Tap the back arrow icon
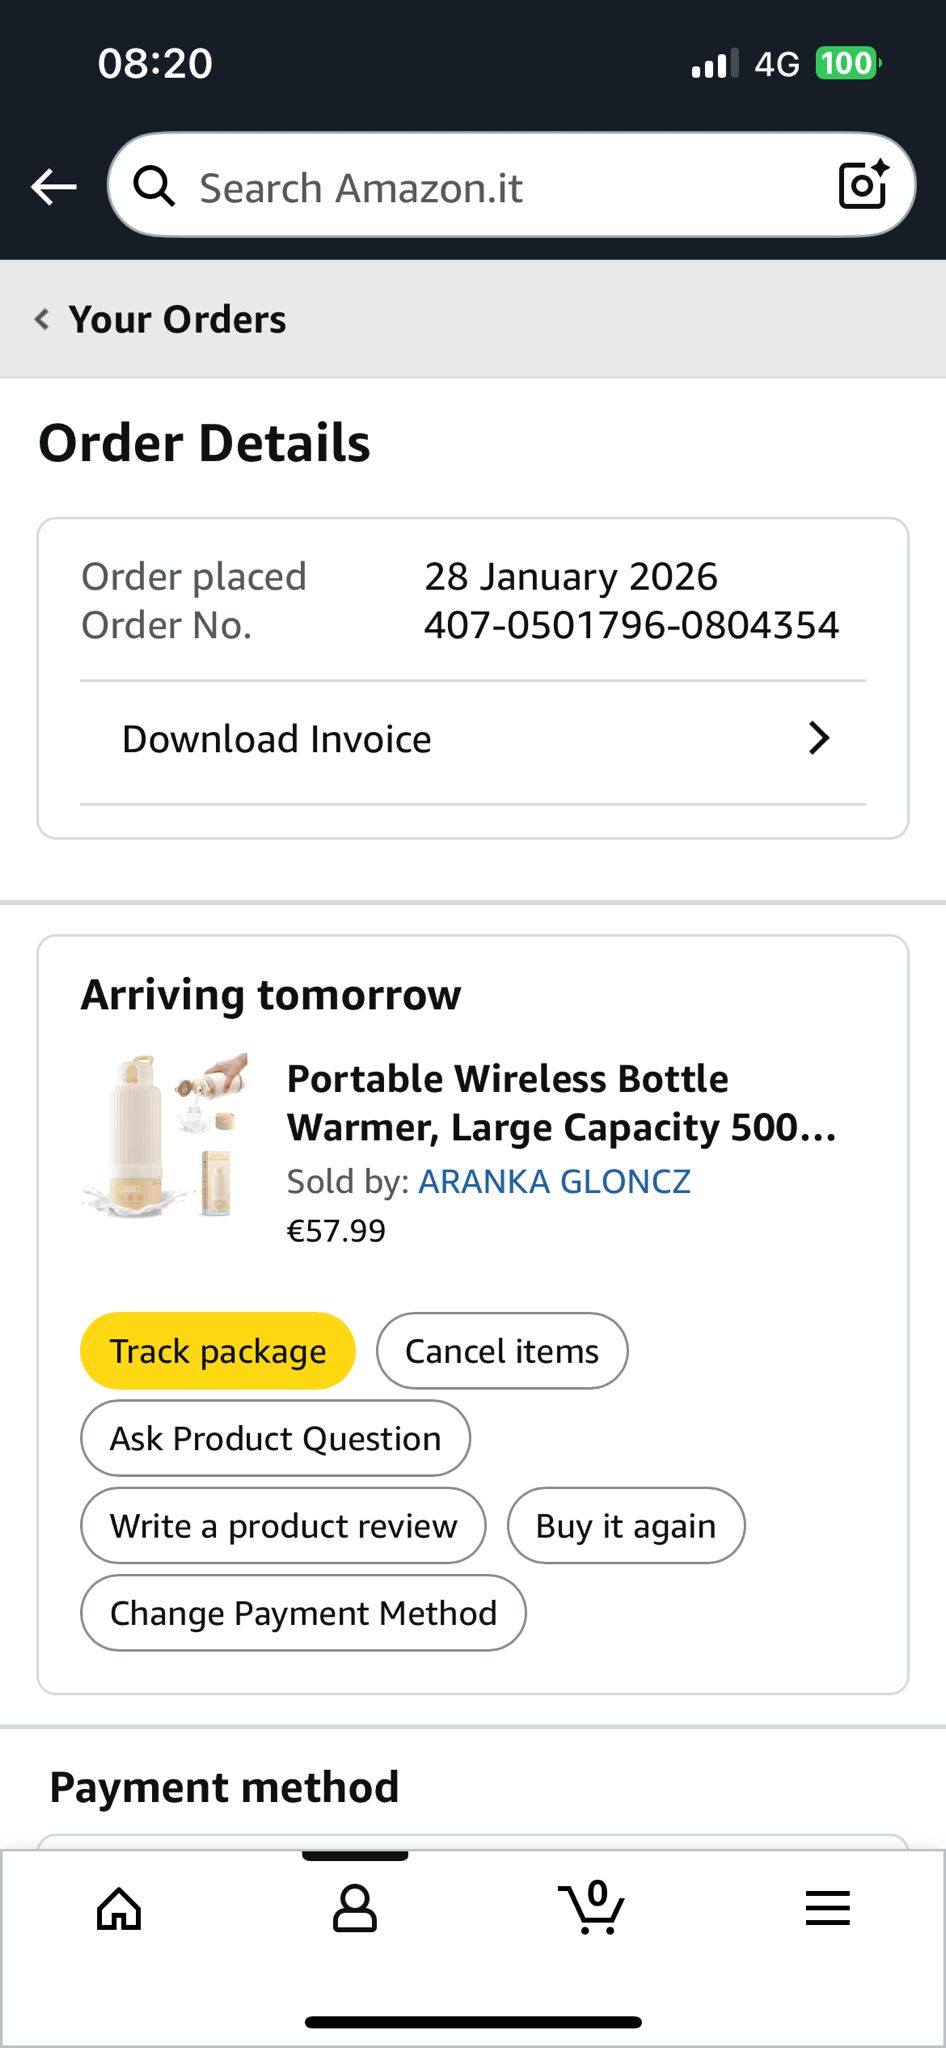This screenshot has height=2048, width=946. click(54, 186)
